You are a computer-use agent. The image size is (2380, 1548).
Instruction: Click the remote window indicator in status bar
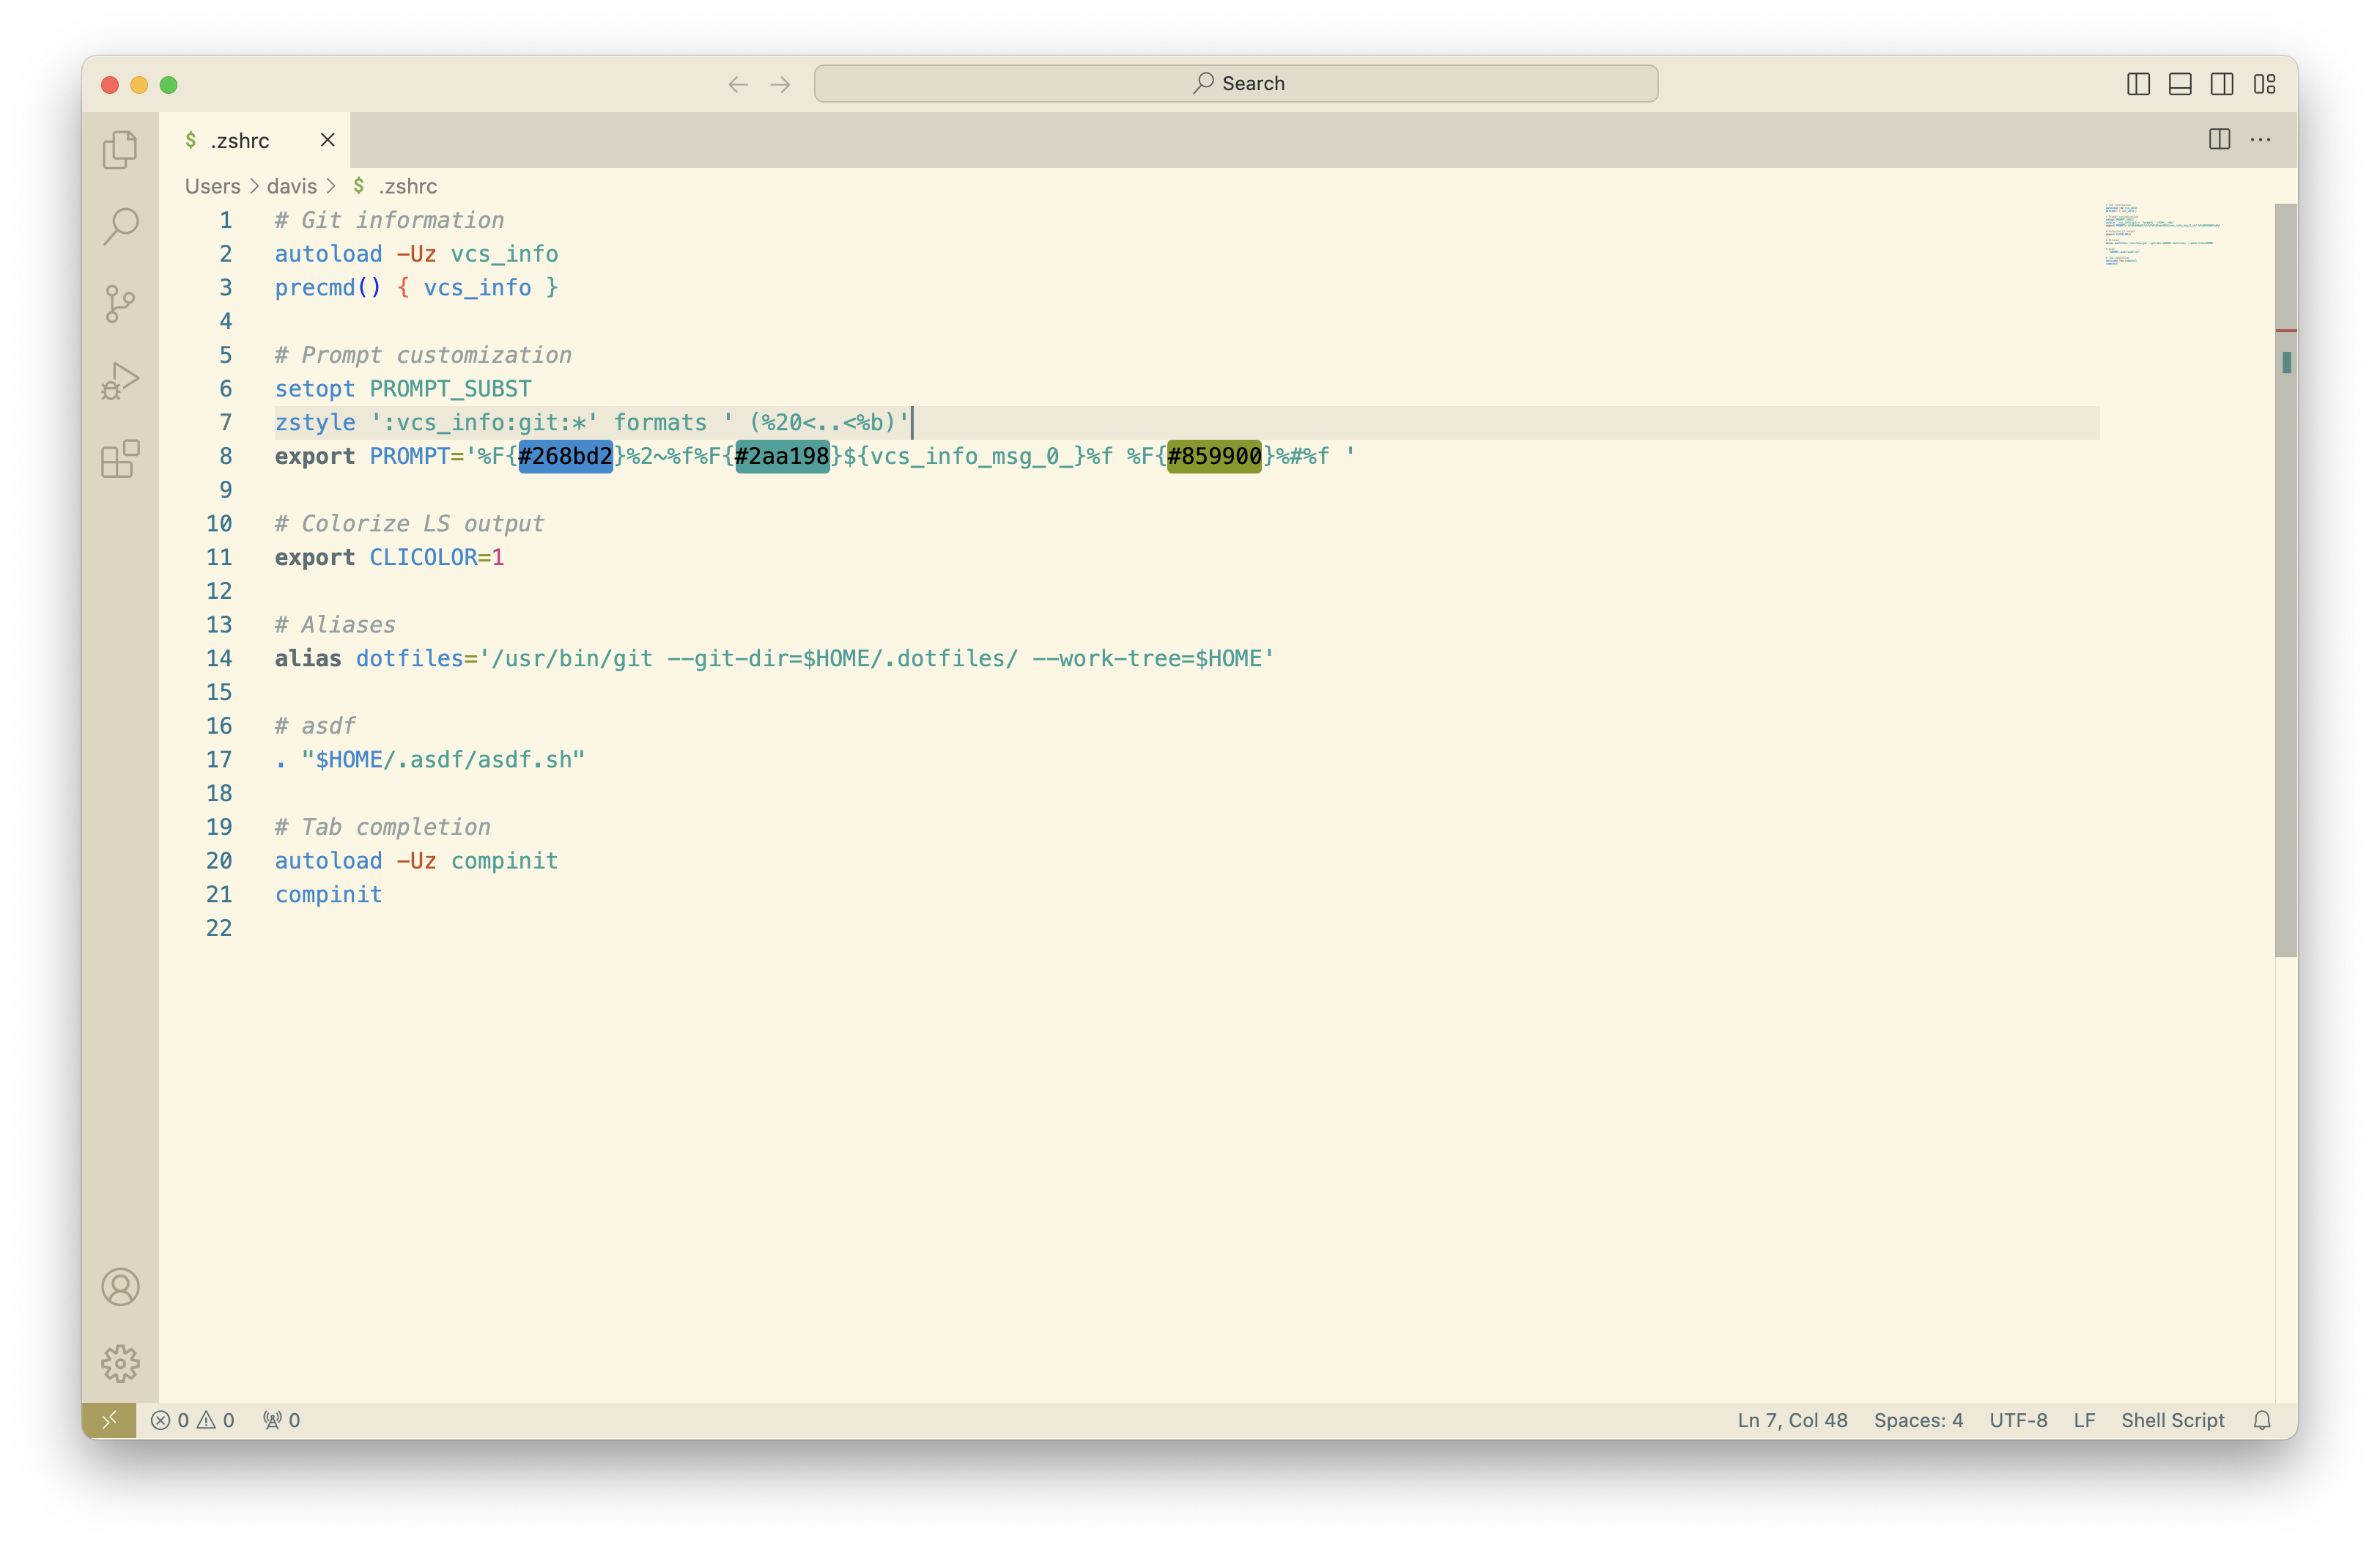point(109,1420)
